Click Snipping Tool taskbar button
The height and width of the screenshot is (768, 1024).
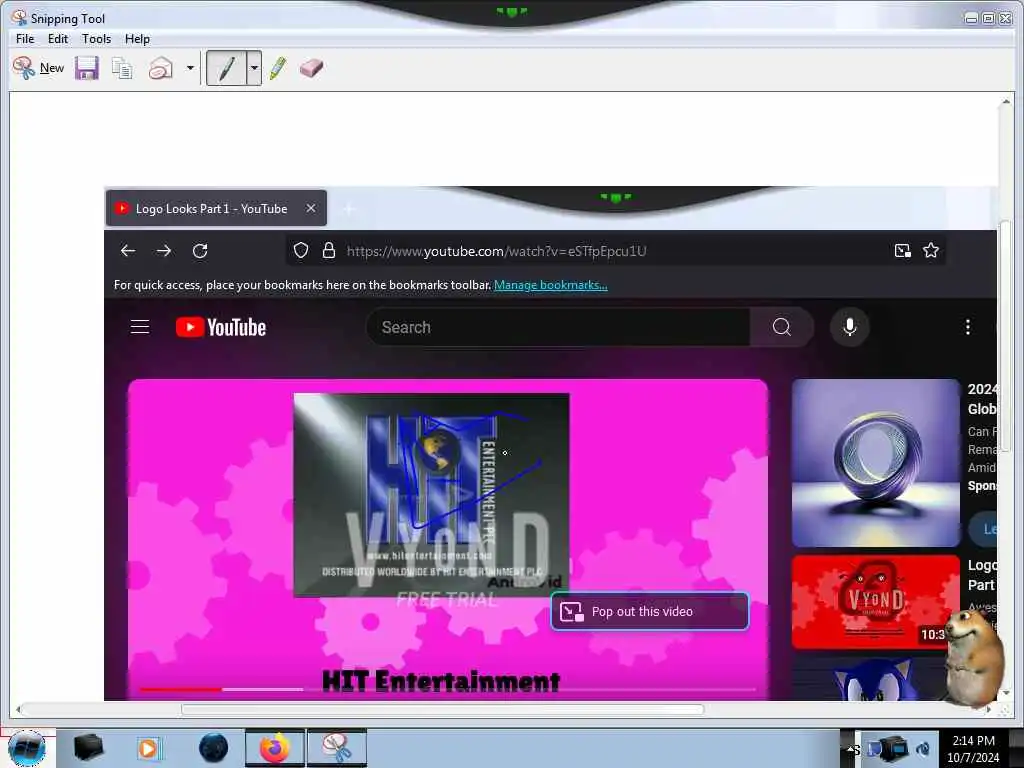click(336, 748)
